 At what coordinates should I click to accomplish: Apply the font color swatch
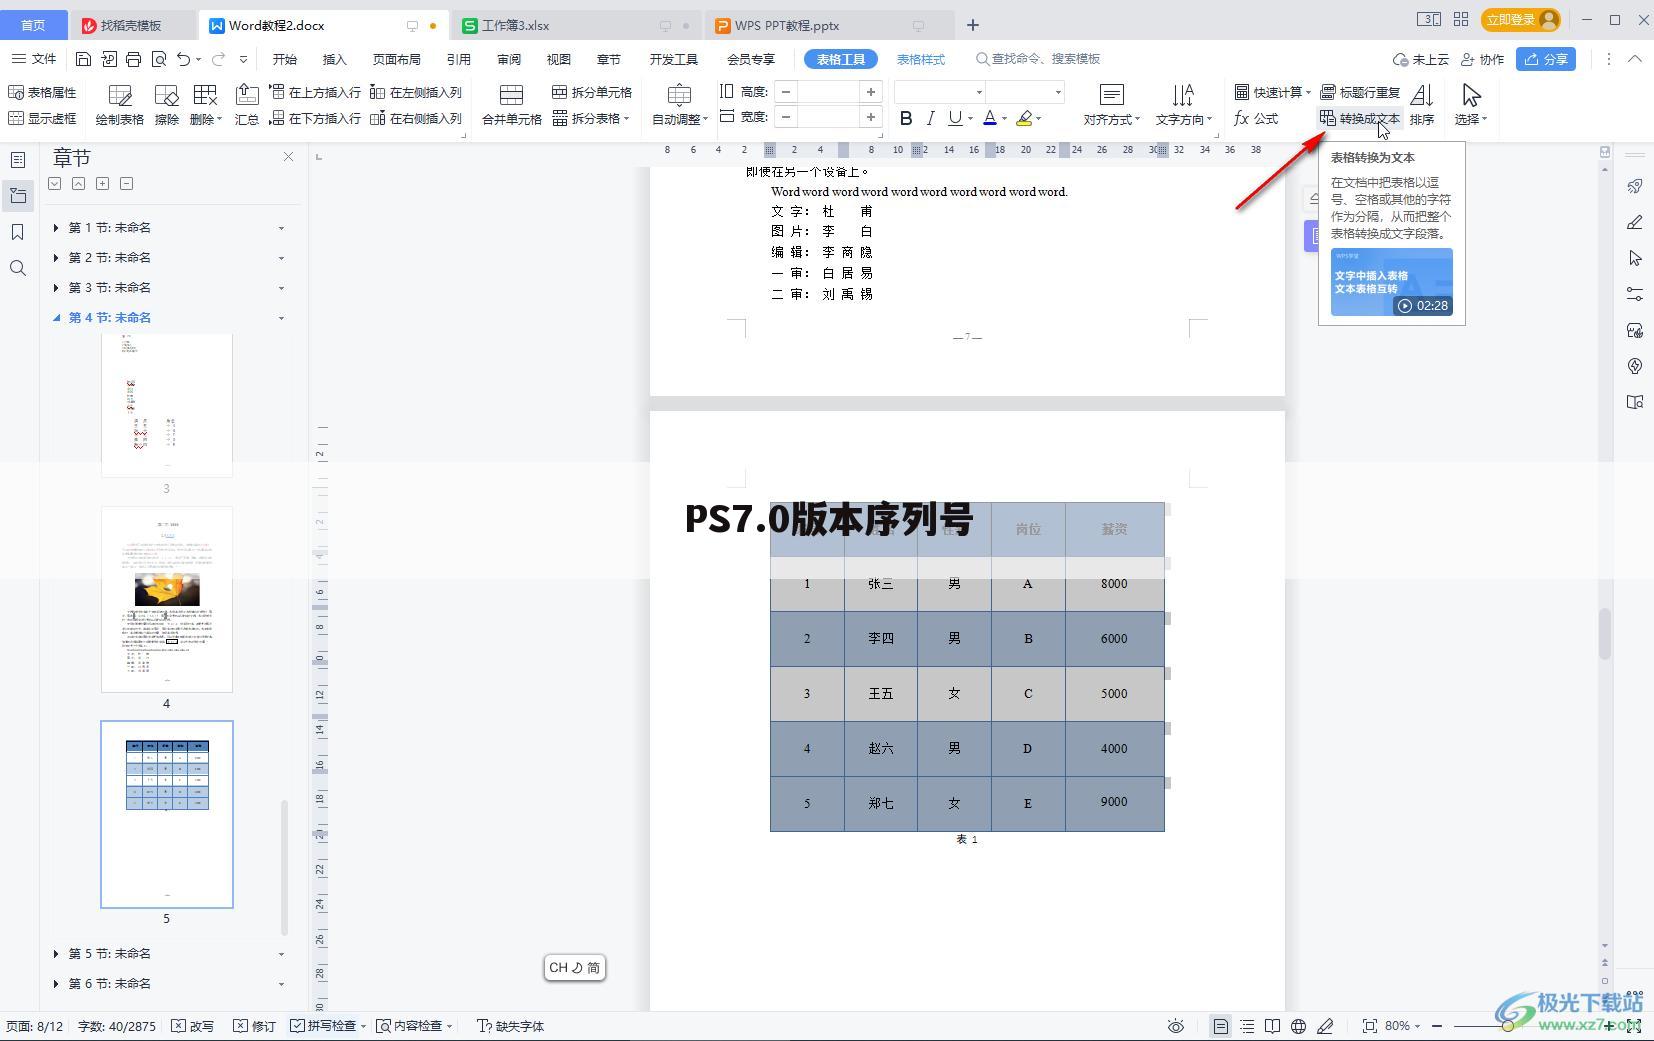[990, 118]
